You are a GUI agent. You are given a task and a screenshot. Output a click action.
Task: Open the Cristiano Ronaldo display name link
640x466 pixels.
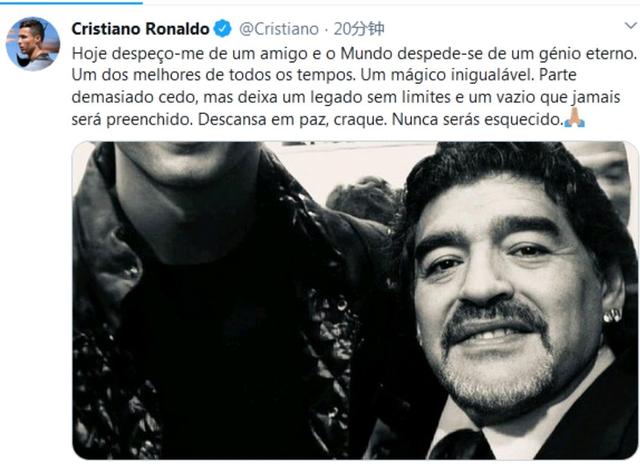click(140, 29)
